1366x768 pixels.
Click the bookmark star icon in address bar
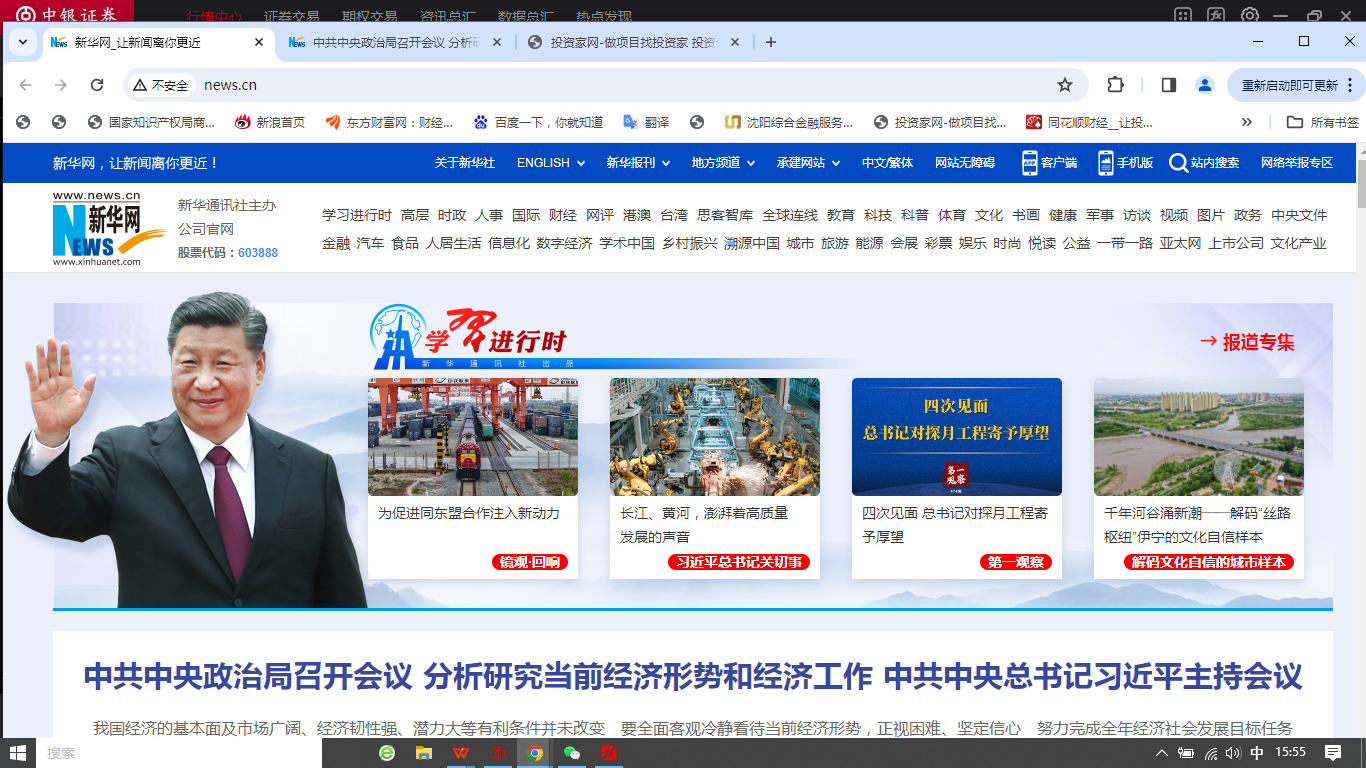pos(1065,85)
